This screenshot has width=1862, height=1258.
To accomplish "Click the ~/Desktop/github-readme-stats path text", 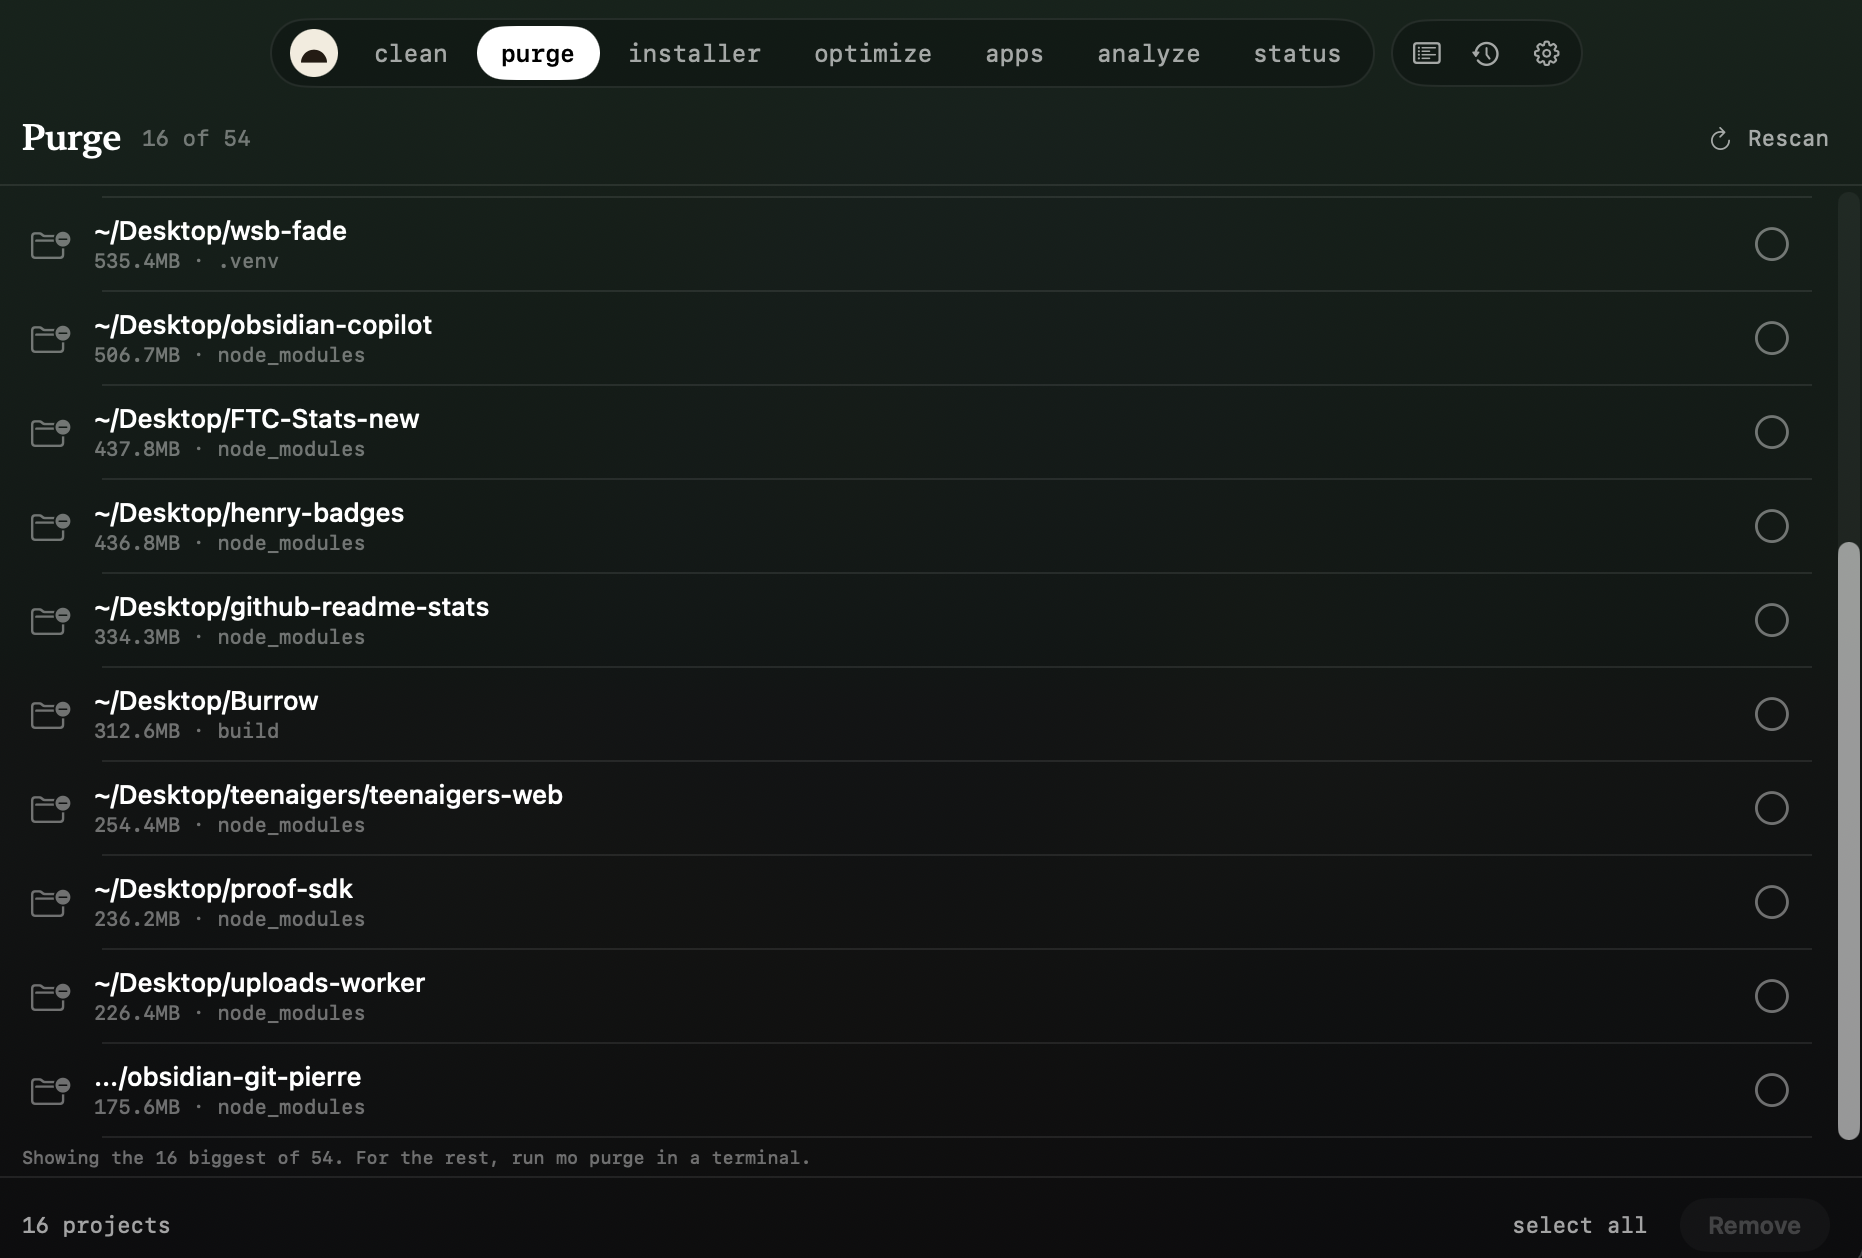I will point(292,607).
